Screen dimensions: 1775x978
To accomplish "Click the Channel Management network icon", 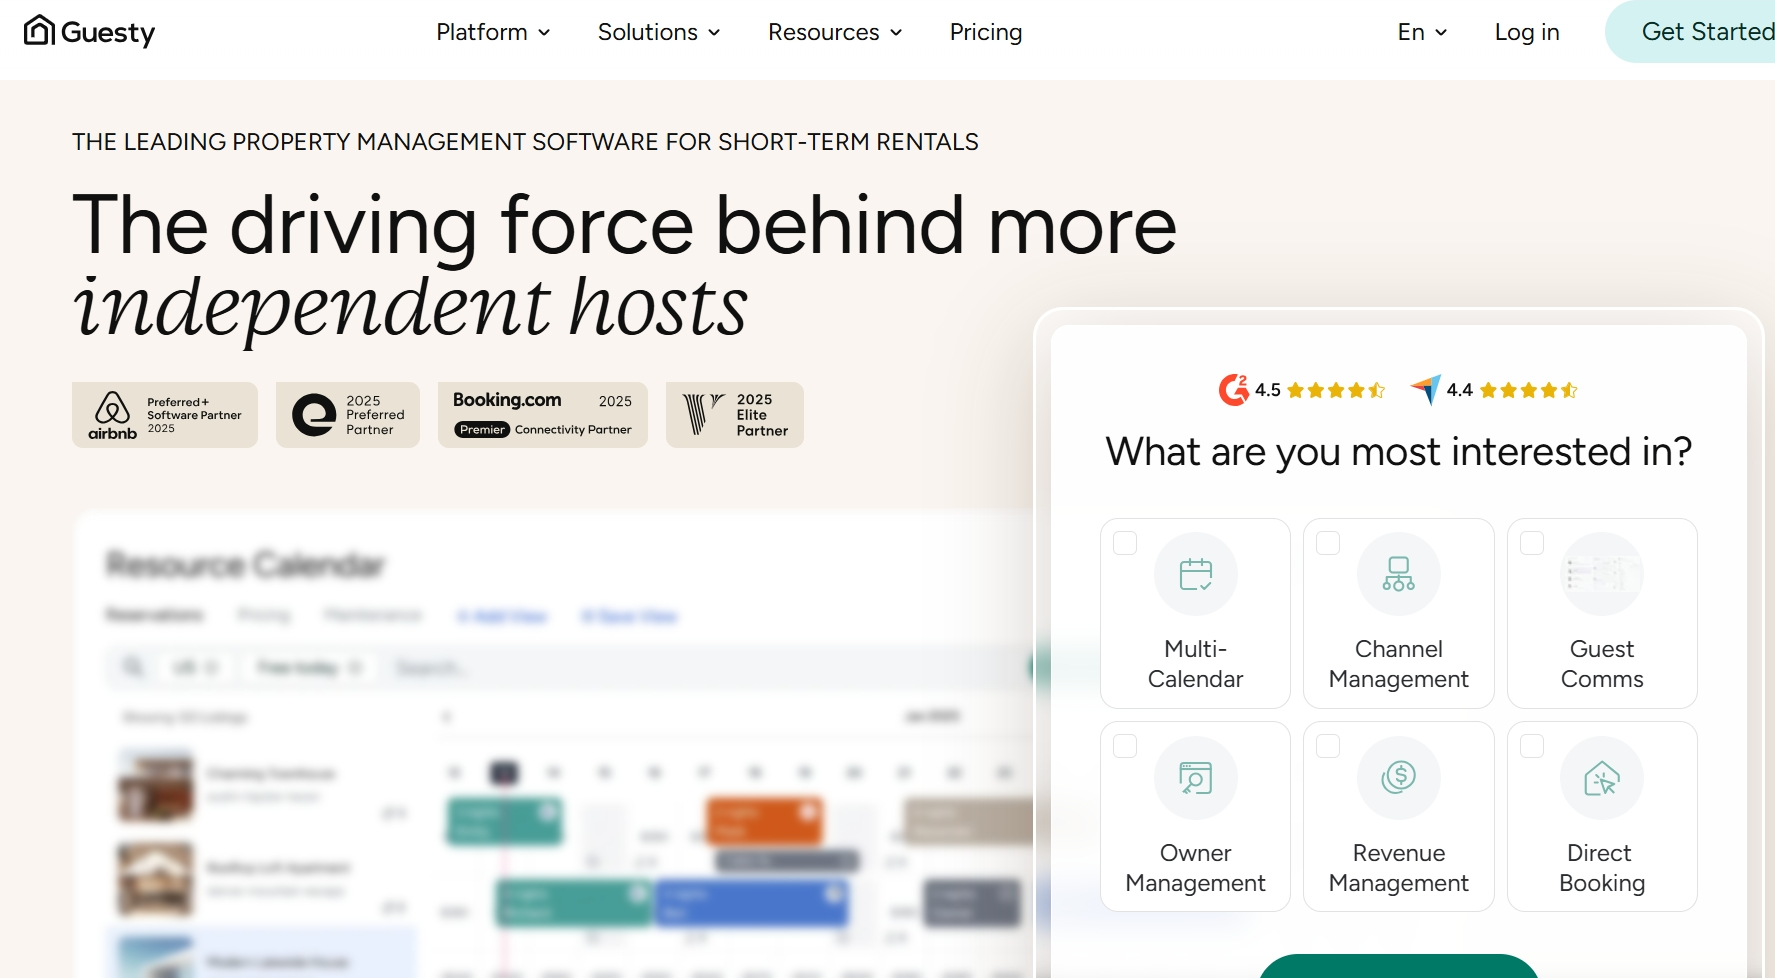I will coord(1399,574).
